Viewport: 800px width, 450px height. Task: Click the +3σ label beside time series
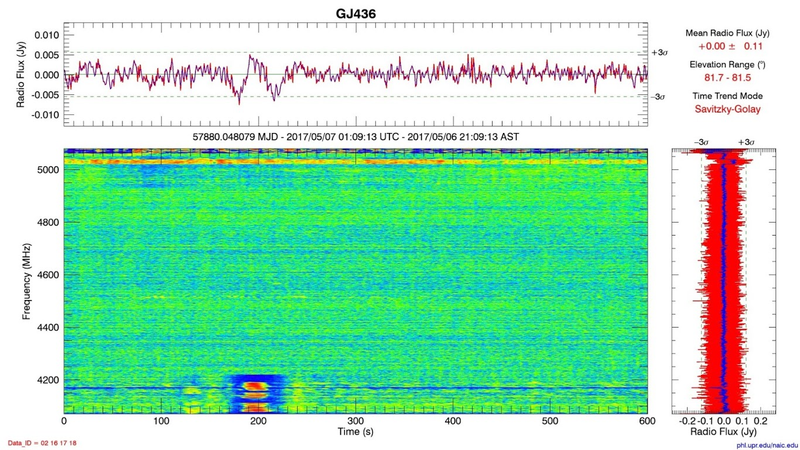point(660,53)
